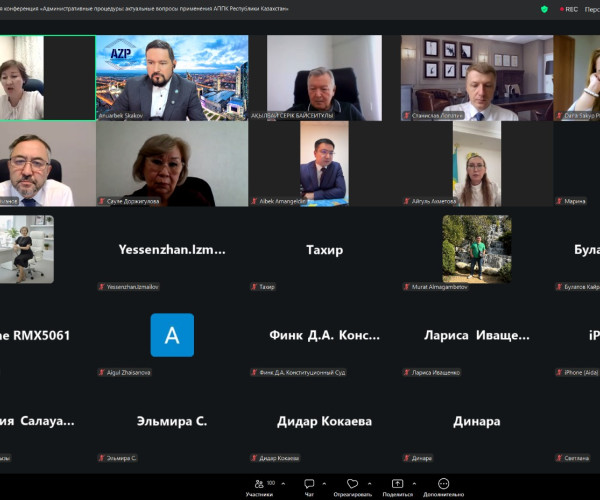Expand the Participants options chevron
The width and height of the screenshot is (600, 500).
point(283,484)
